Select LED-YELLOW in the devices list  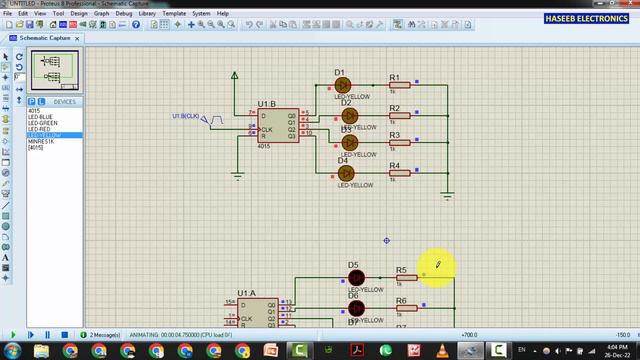pyautogui.click(x=55, y=135)
